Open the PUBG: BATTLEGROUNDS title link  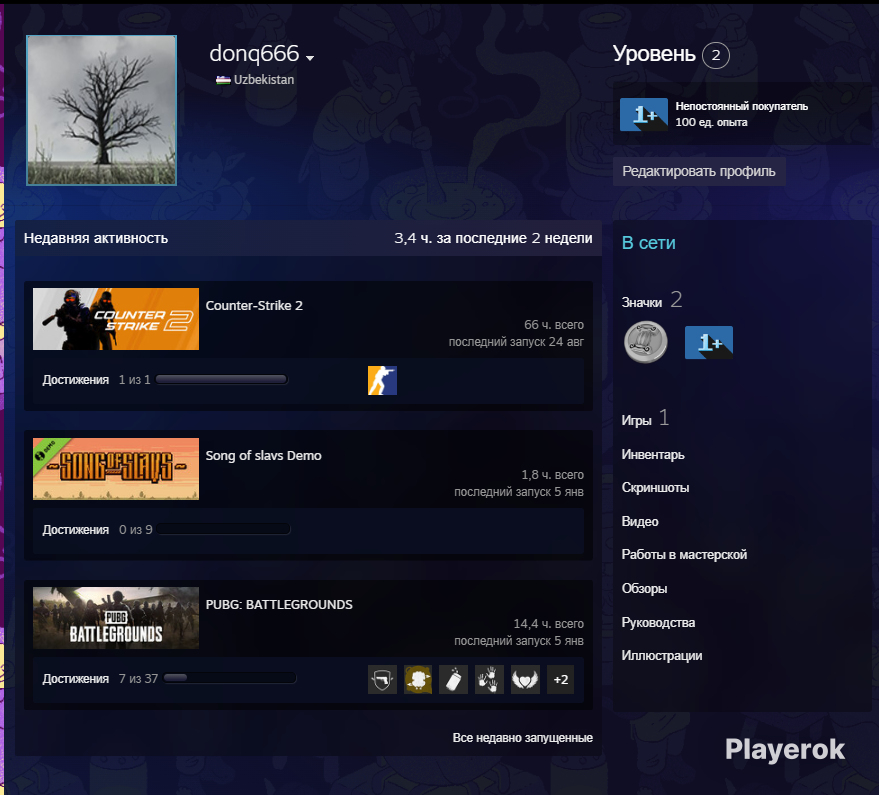click(279, 604)
